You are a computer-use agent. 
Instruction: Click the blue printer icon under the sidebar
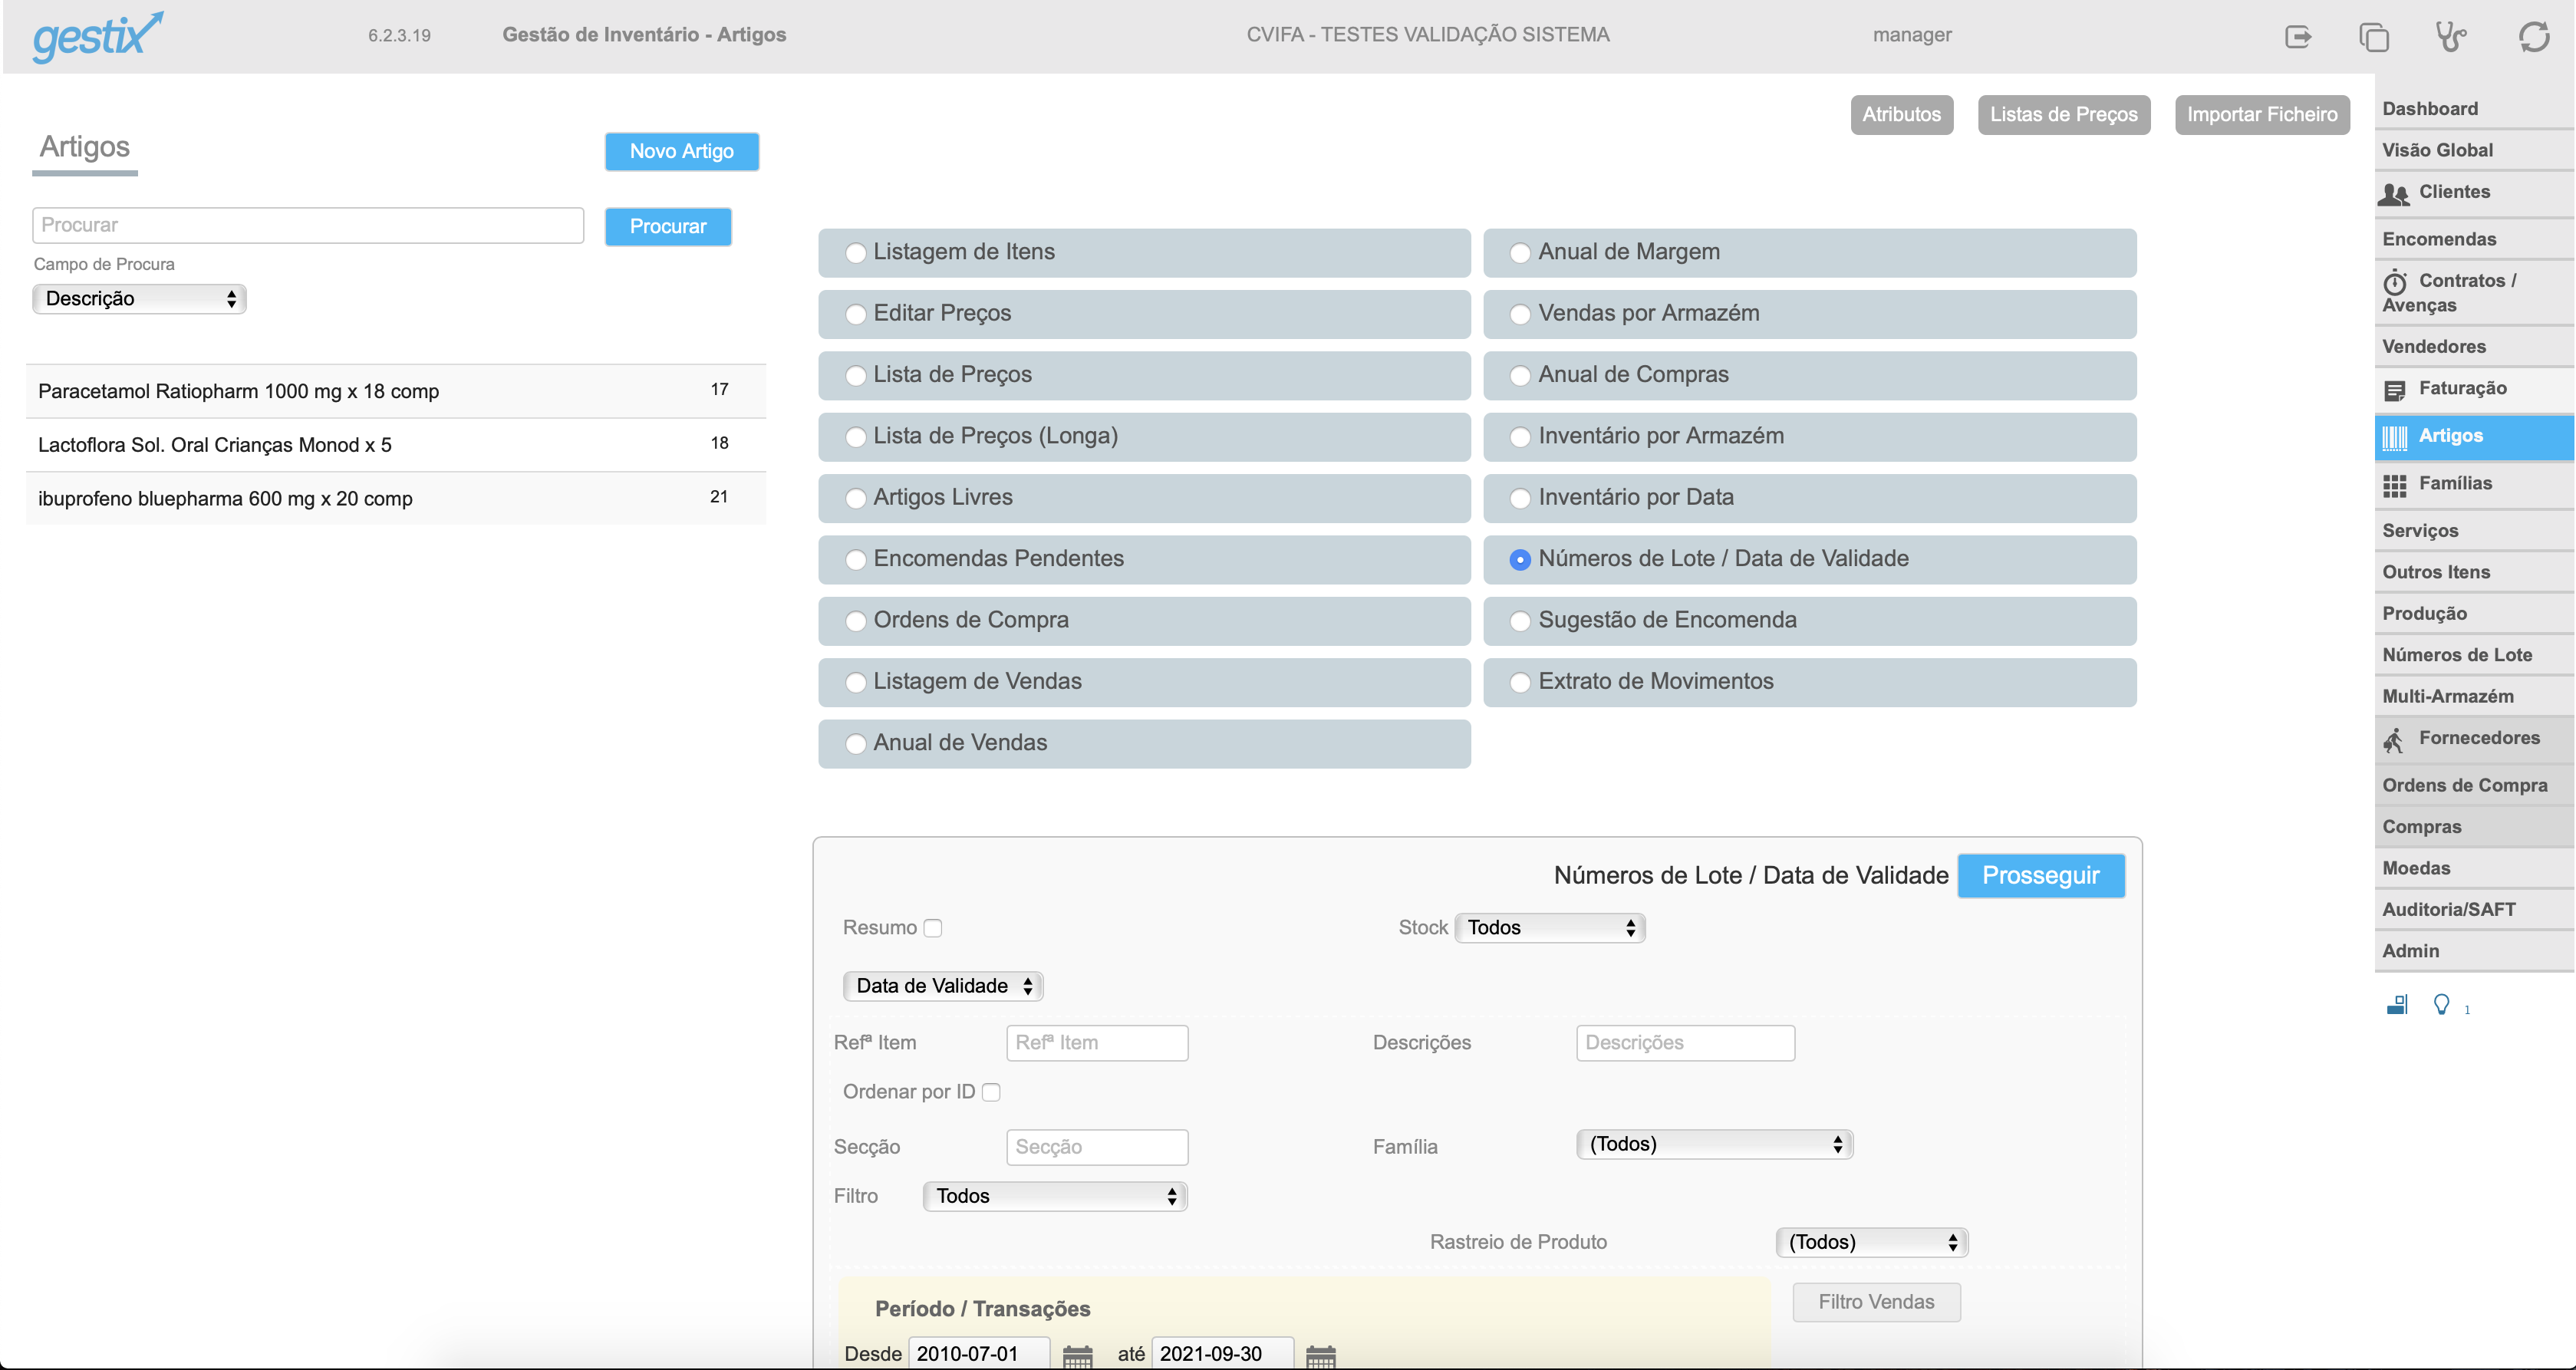coord(2397,1004)
